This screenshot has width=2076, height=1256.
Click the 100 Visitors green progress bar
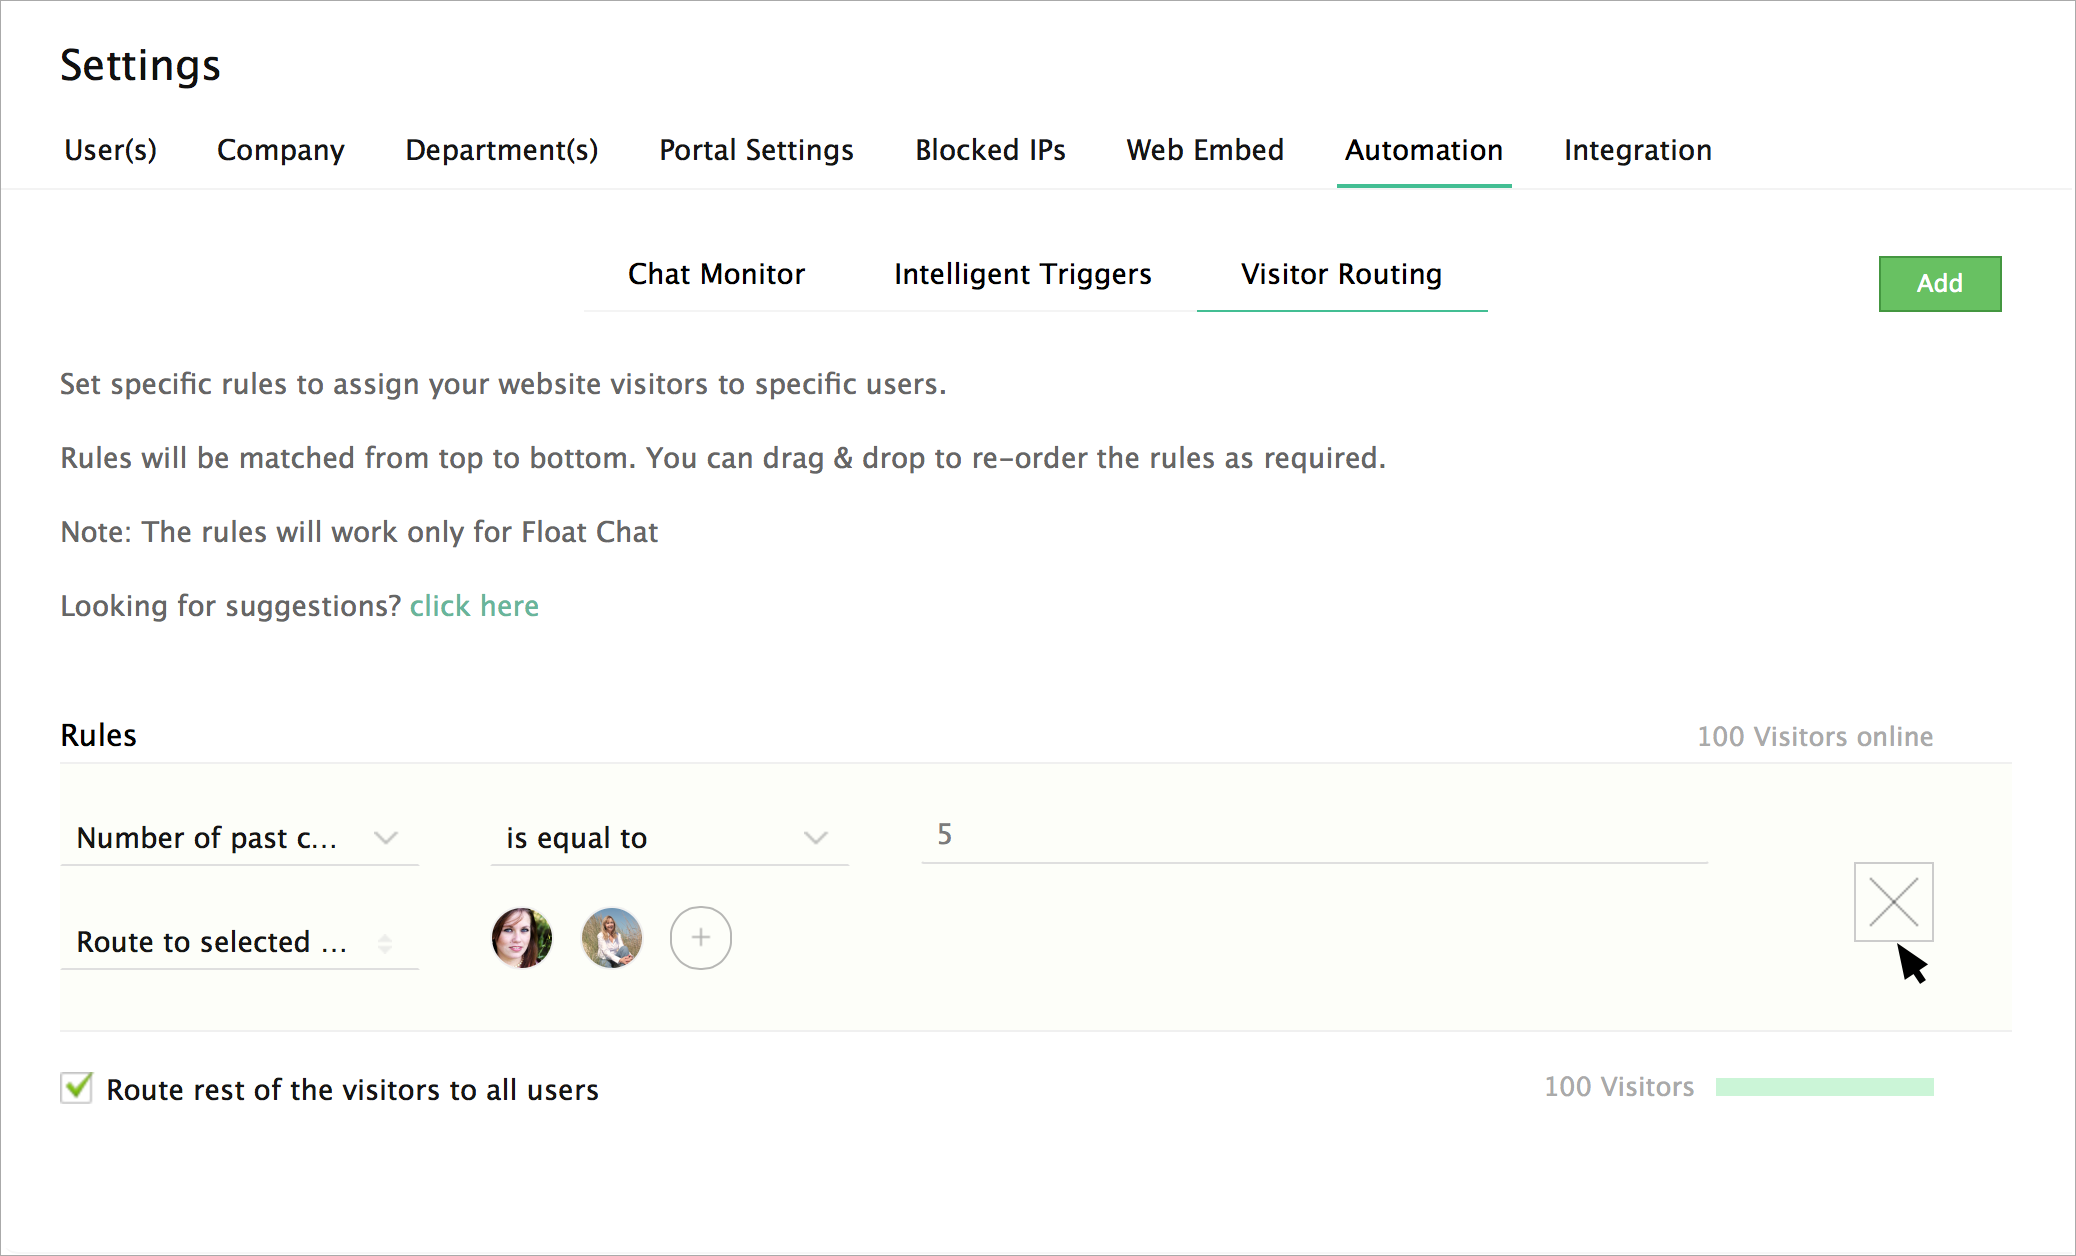pos(1824,1087)
